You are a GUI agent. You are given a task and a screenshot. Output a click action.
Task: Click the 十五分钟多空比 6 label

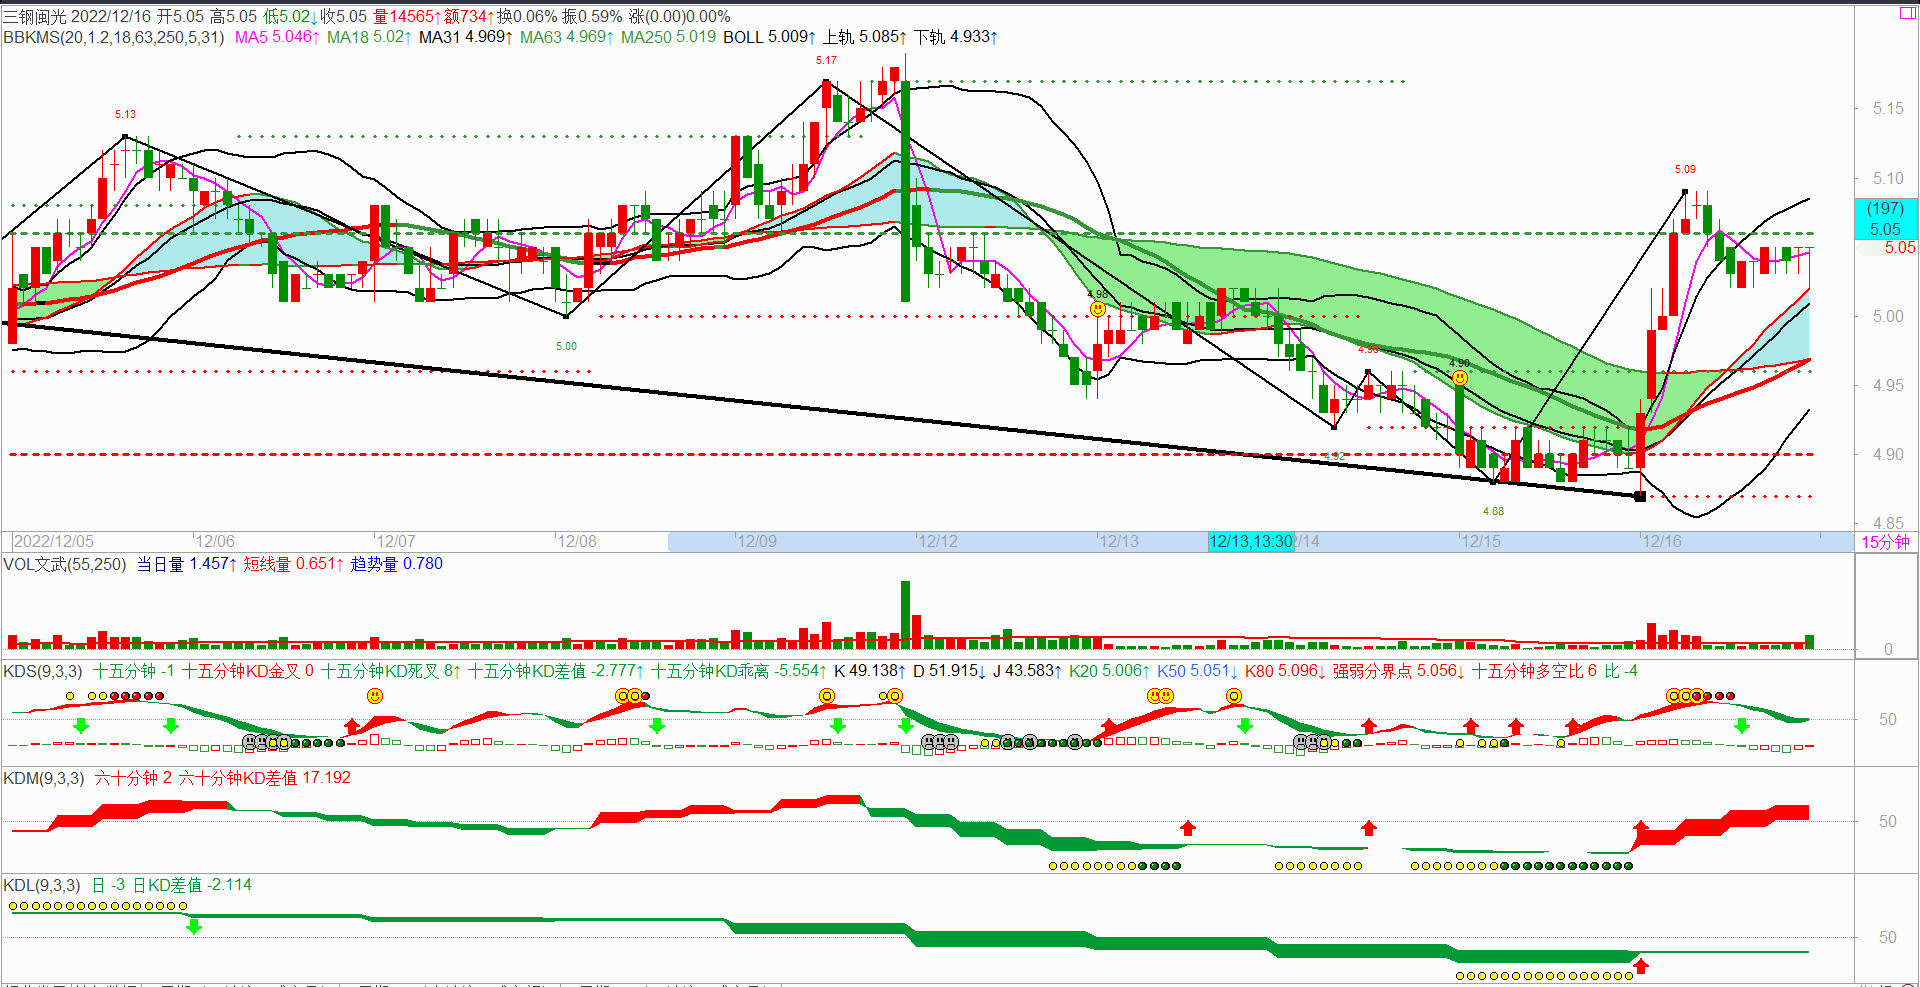click(1534, 671)
